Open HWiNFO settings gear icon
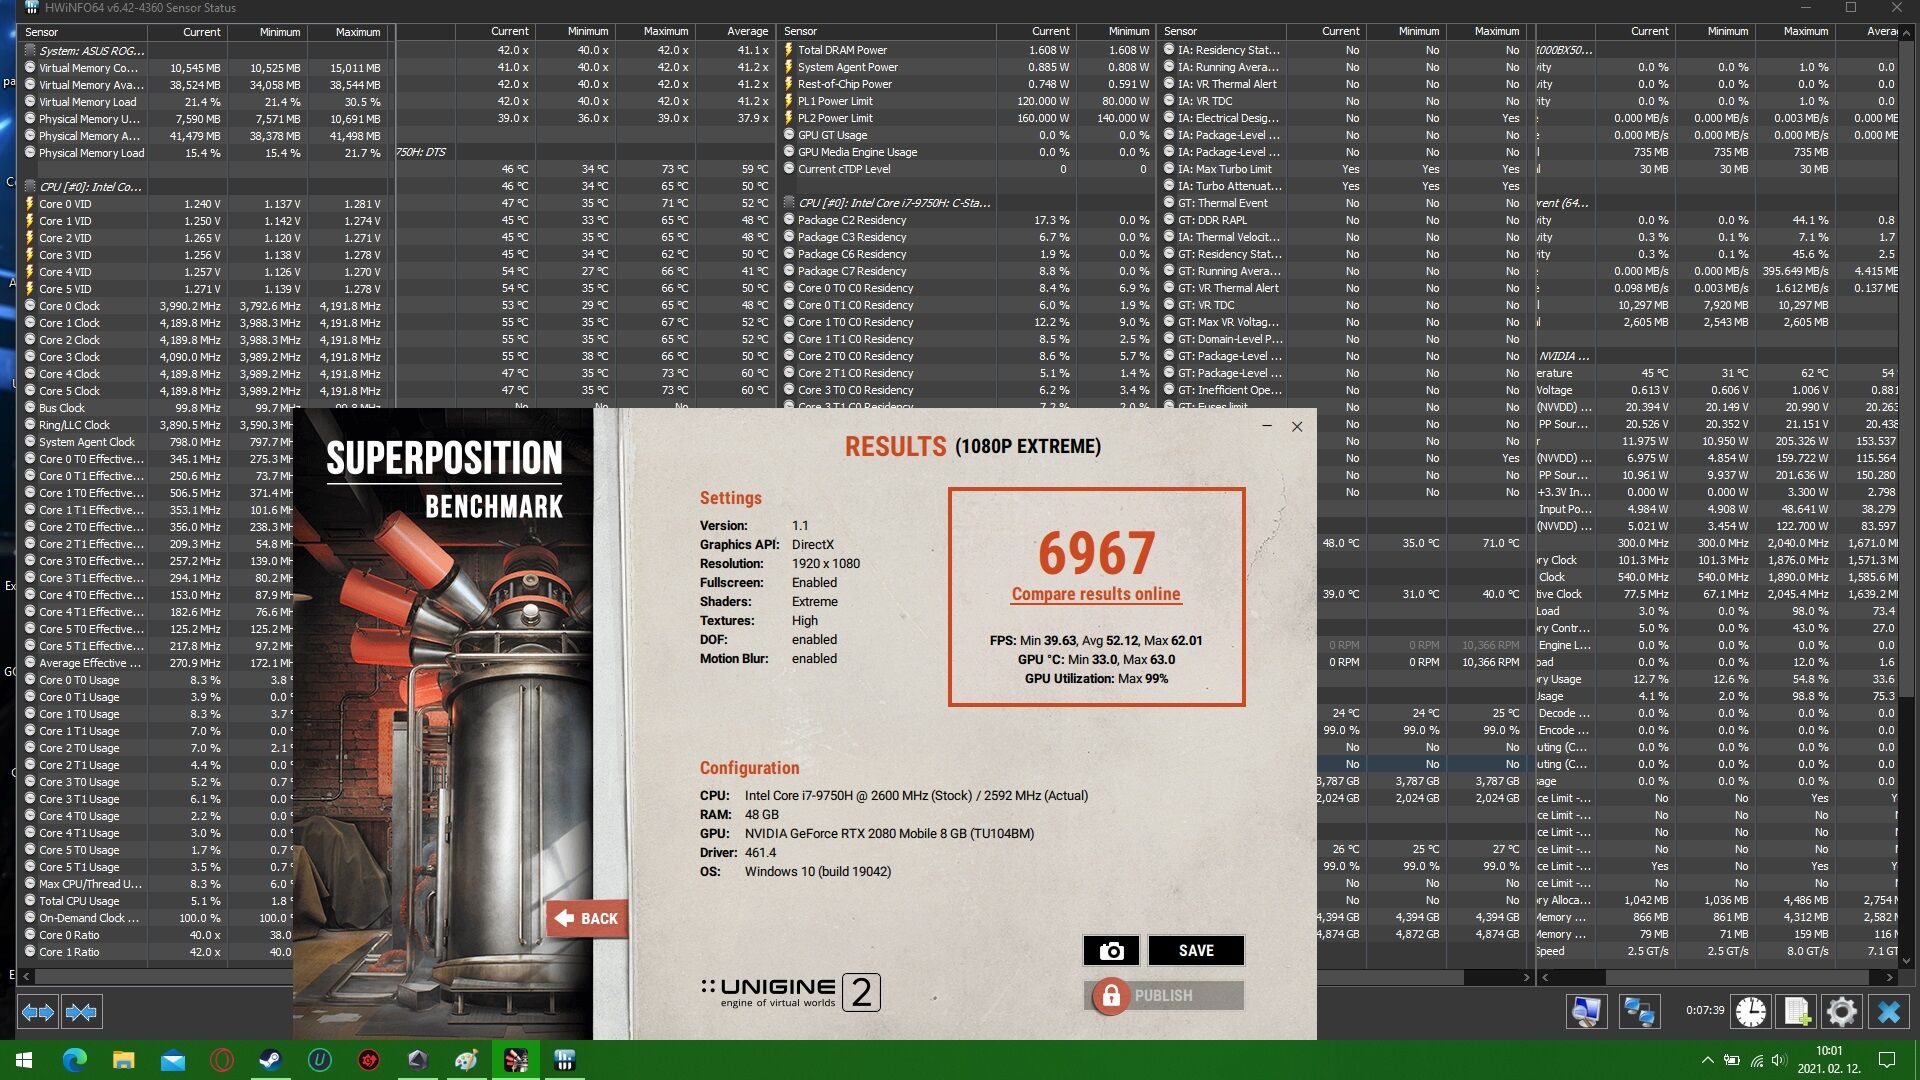1920x1080 pixels. coord(1841,1012)
